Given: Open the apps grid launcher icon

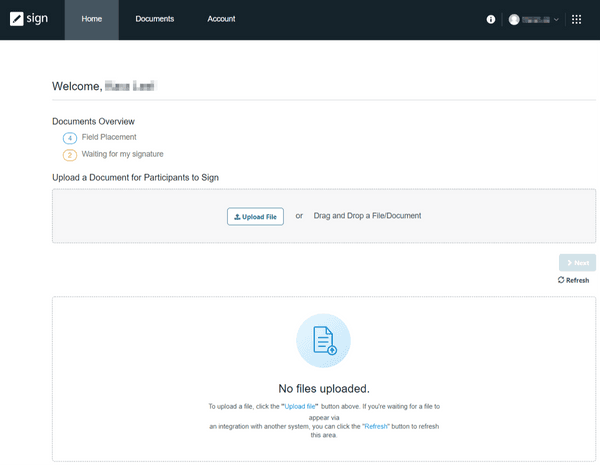Looking at the screenshot, I should pos(576,19).
